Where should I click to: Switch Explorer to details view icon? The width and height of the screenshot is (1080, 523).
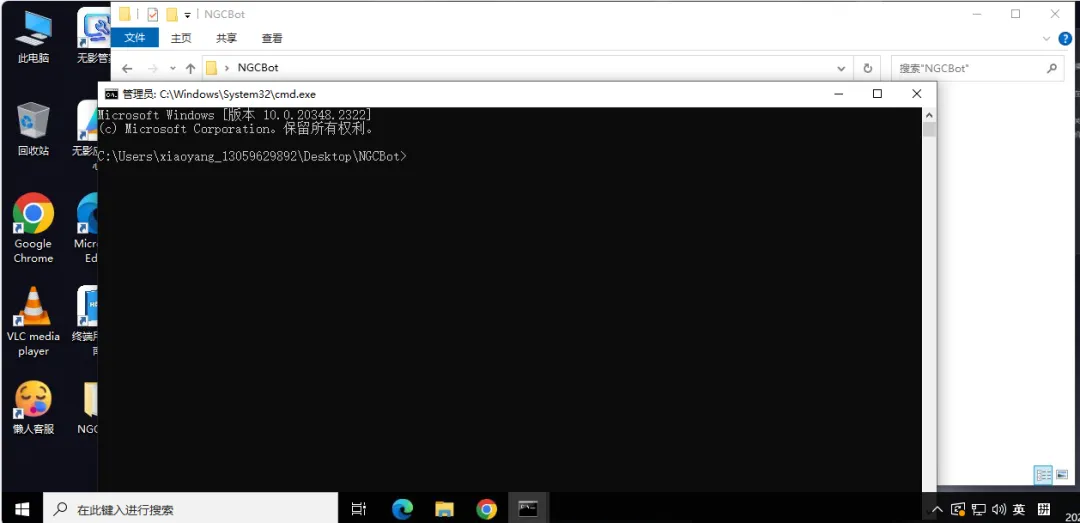click(x=1043, y=475)
